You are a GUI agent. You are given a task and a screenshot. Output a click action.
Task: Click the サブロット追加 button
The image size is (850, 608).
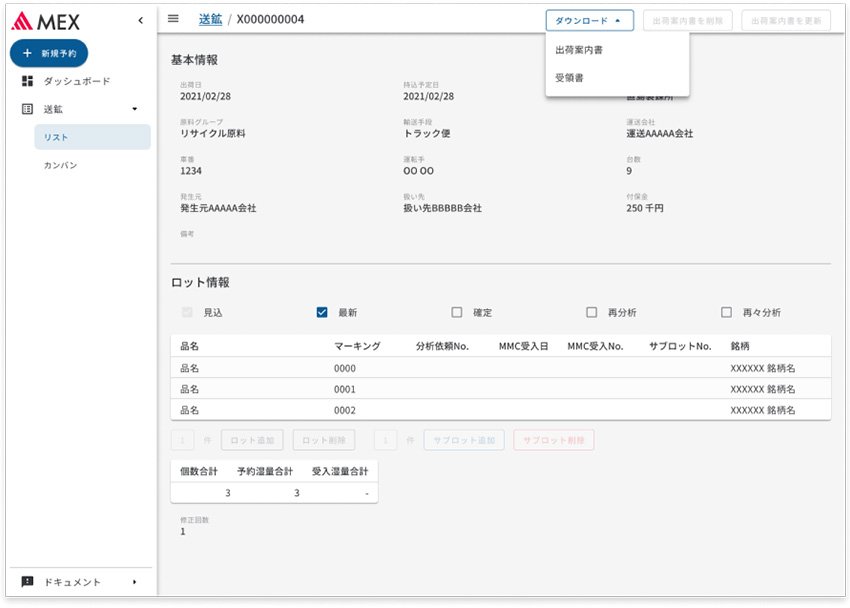464,440
